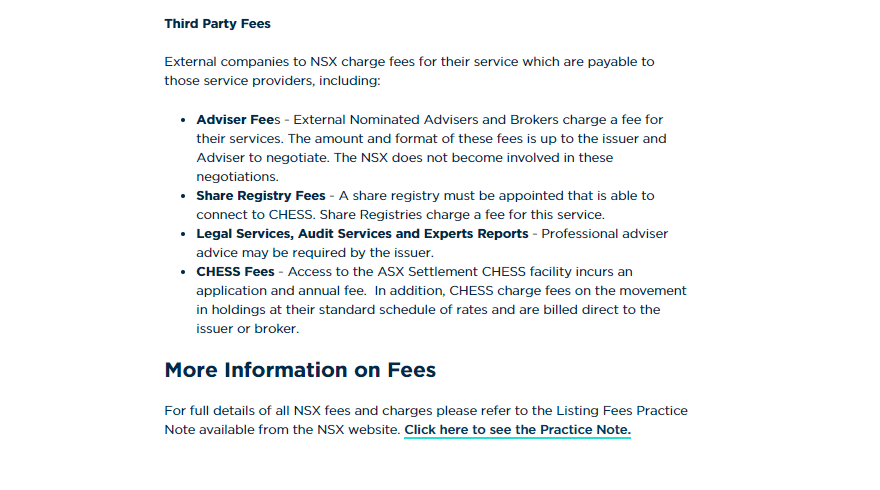The width and height of the screenshot is (880, 490).
Task: Click the bullet marker beside Legal Services
Action: [184, 234]
